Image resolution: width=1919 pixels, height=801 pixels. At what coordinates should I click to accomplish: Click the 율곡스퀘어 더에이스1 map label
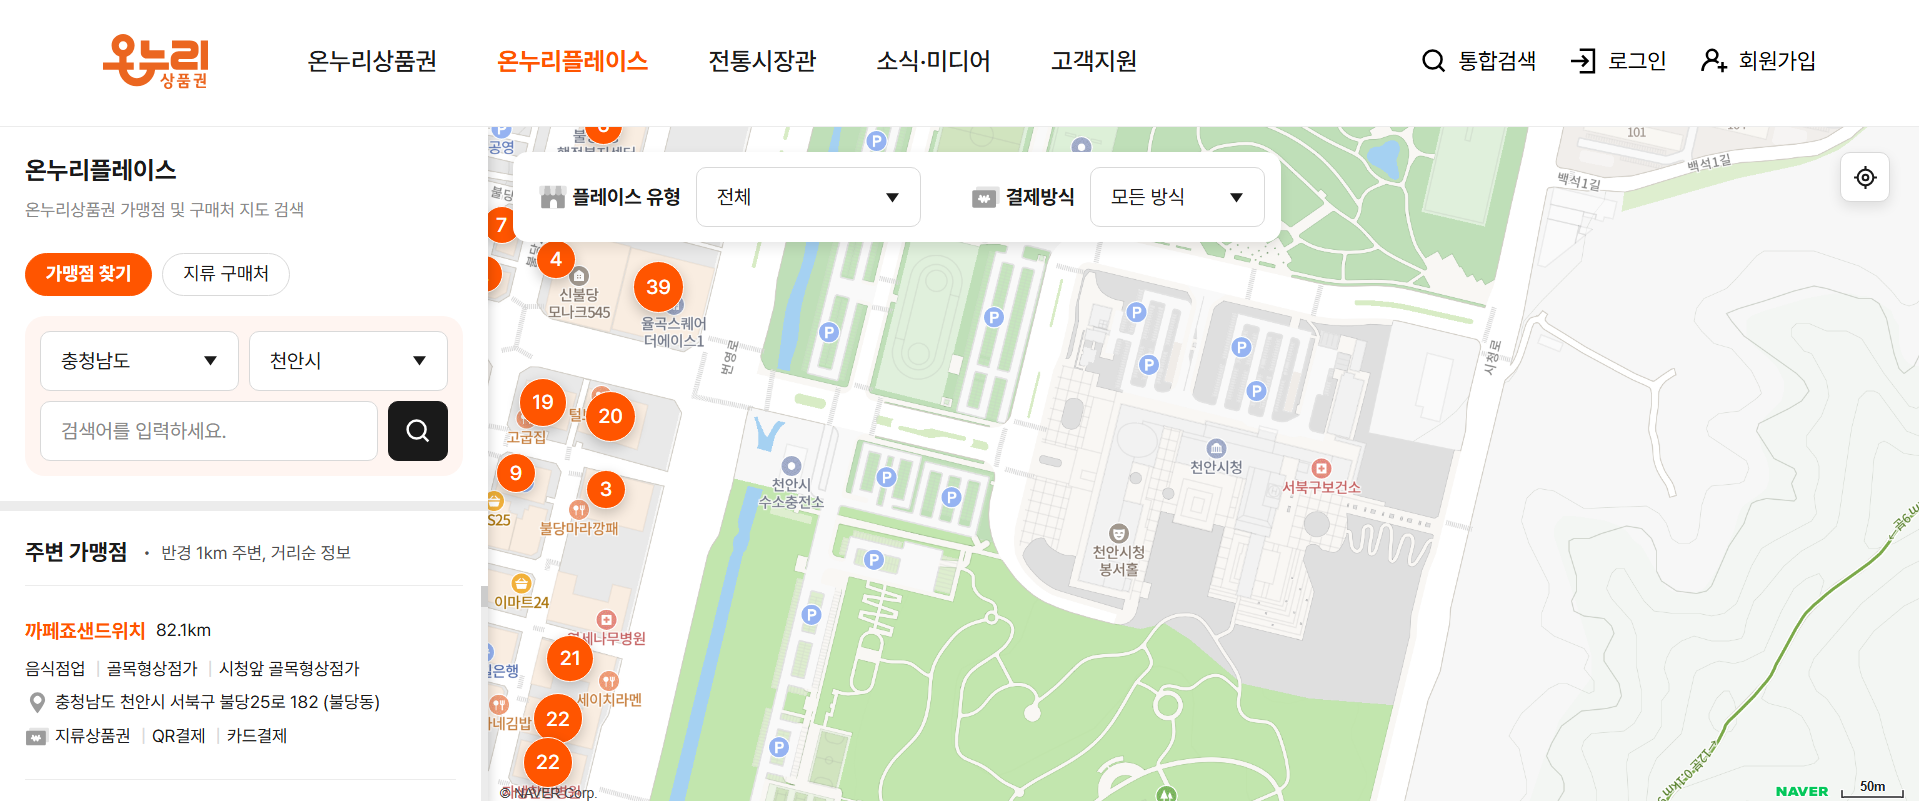pos(674,332)
